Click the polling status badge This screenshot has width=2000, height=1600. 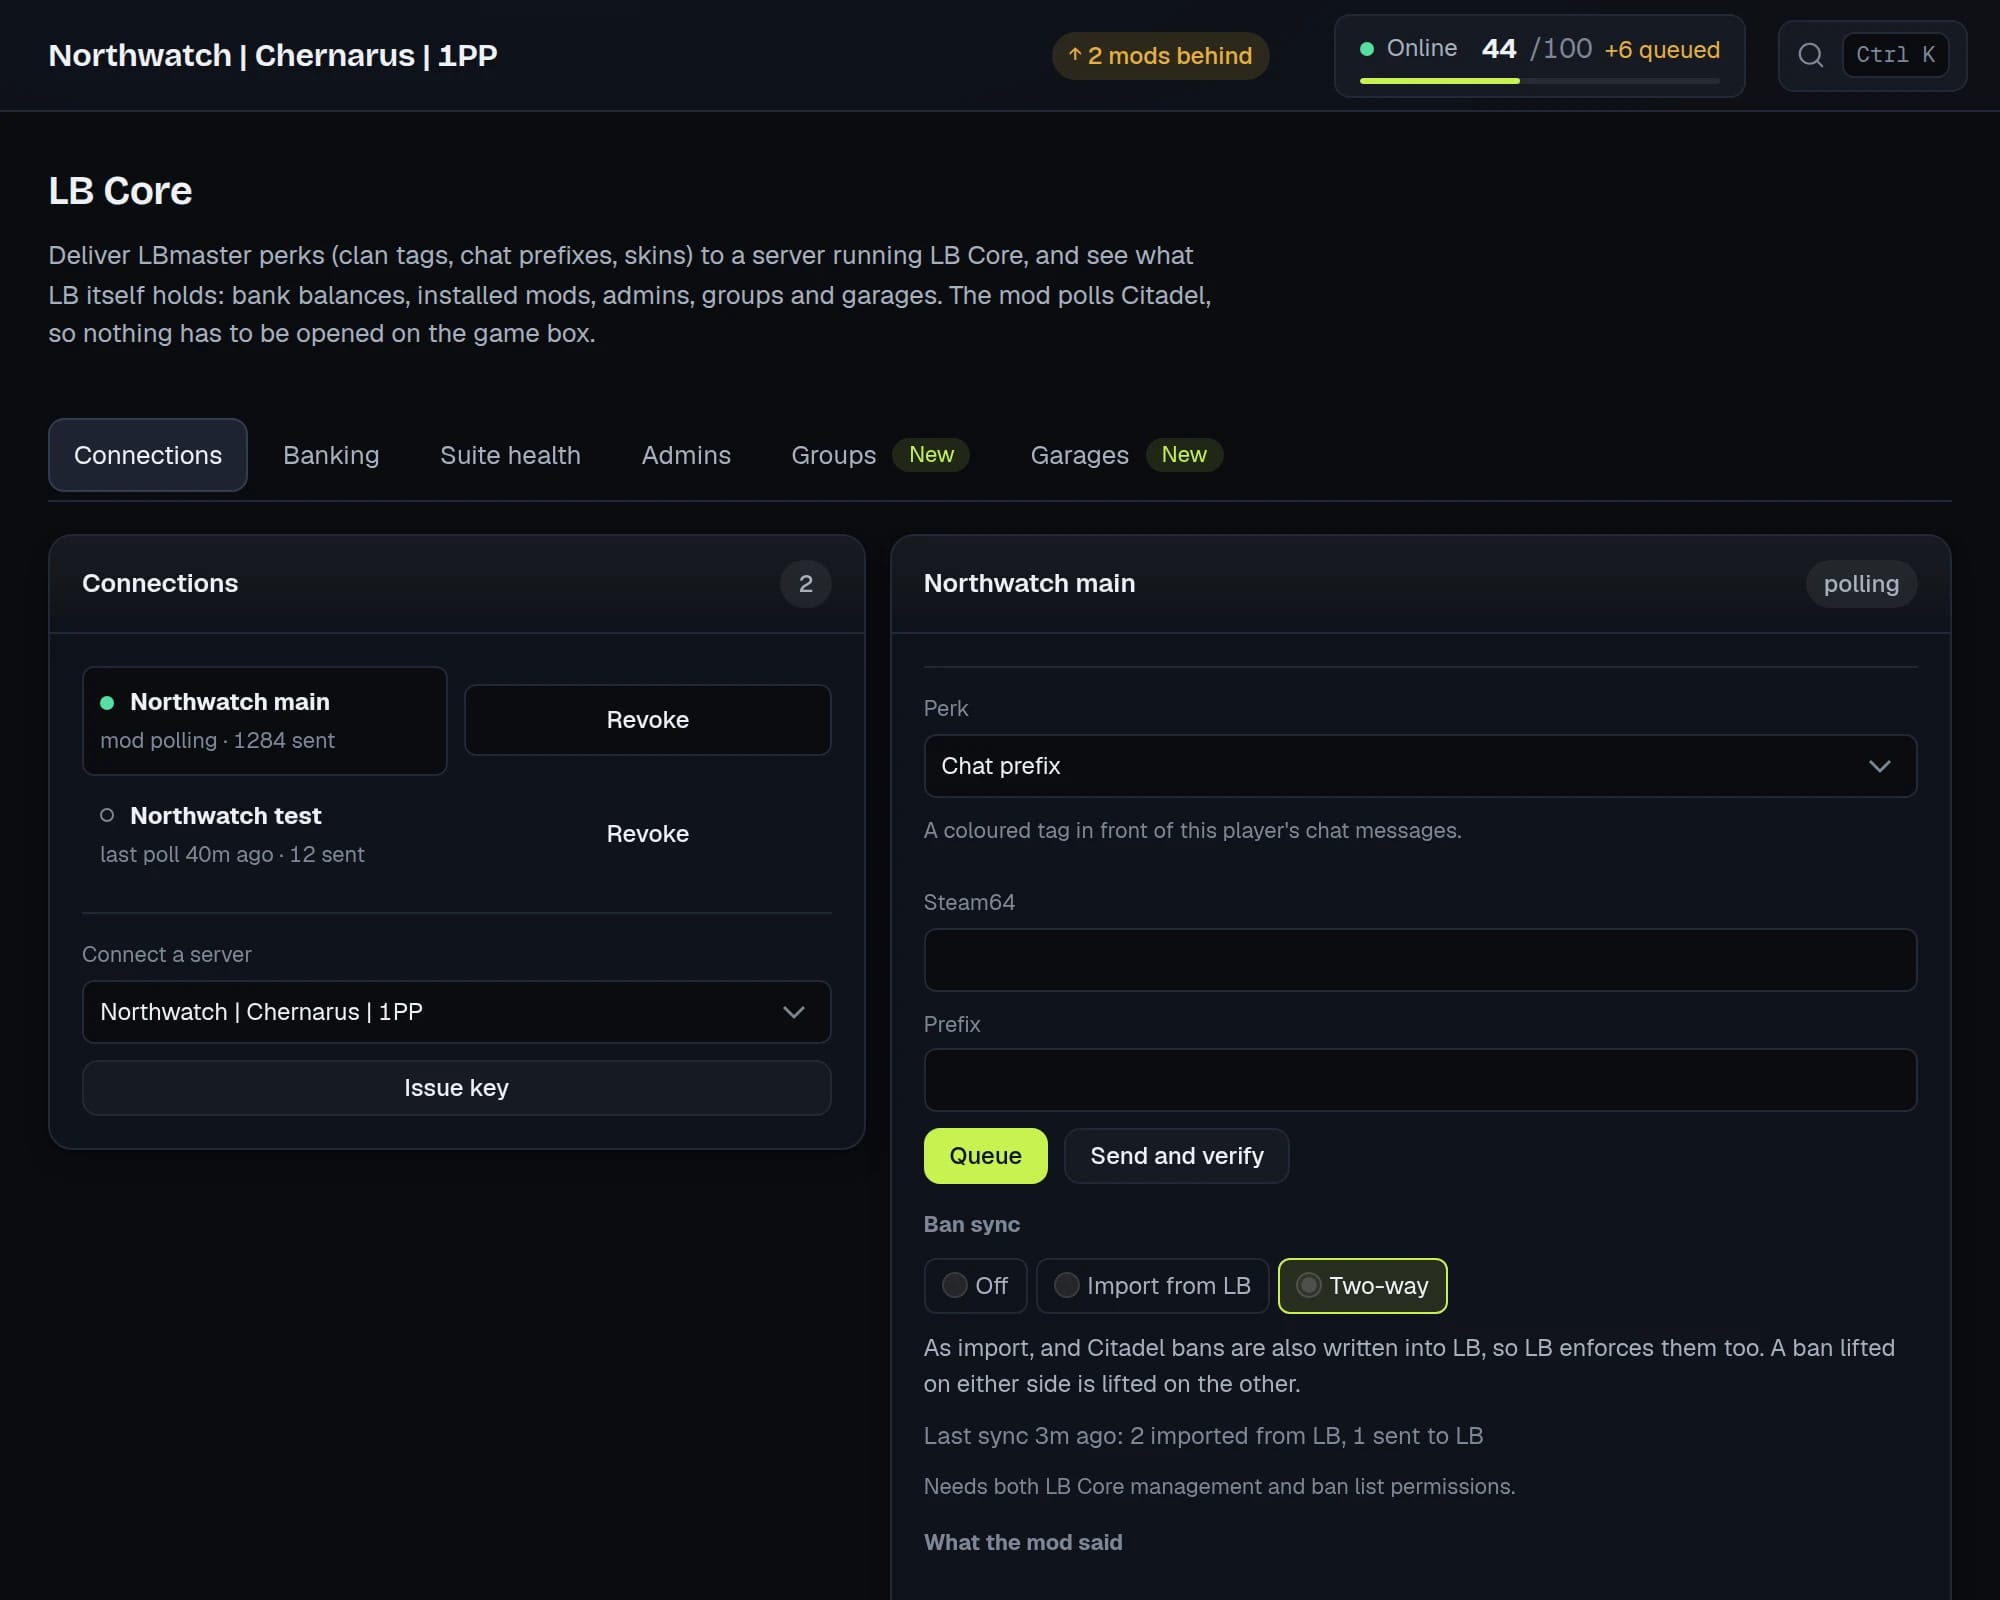click(x=1861, y=584)
